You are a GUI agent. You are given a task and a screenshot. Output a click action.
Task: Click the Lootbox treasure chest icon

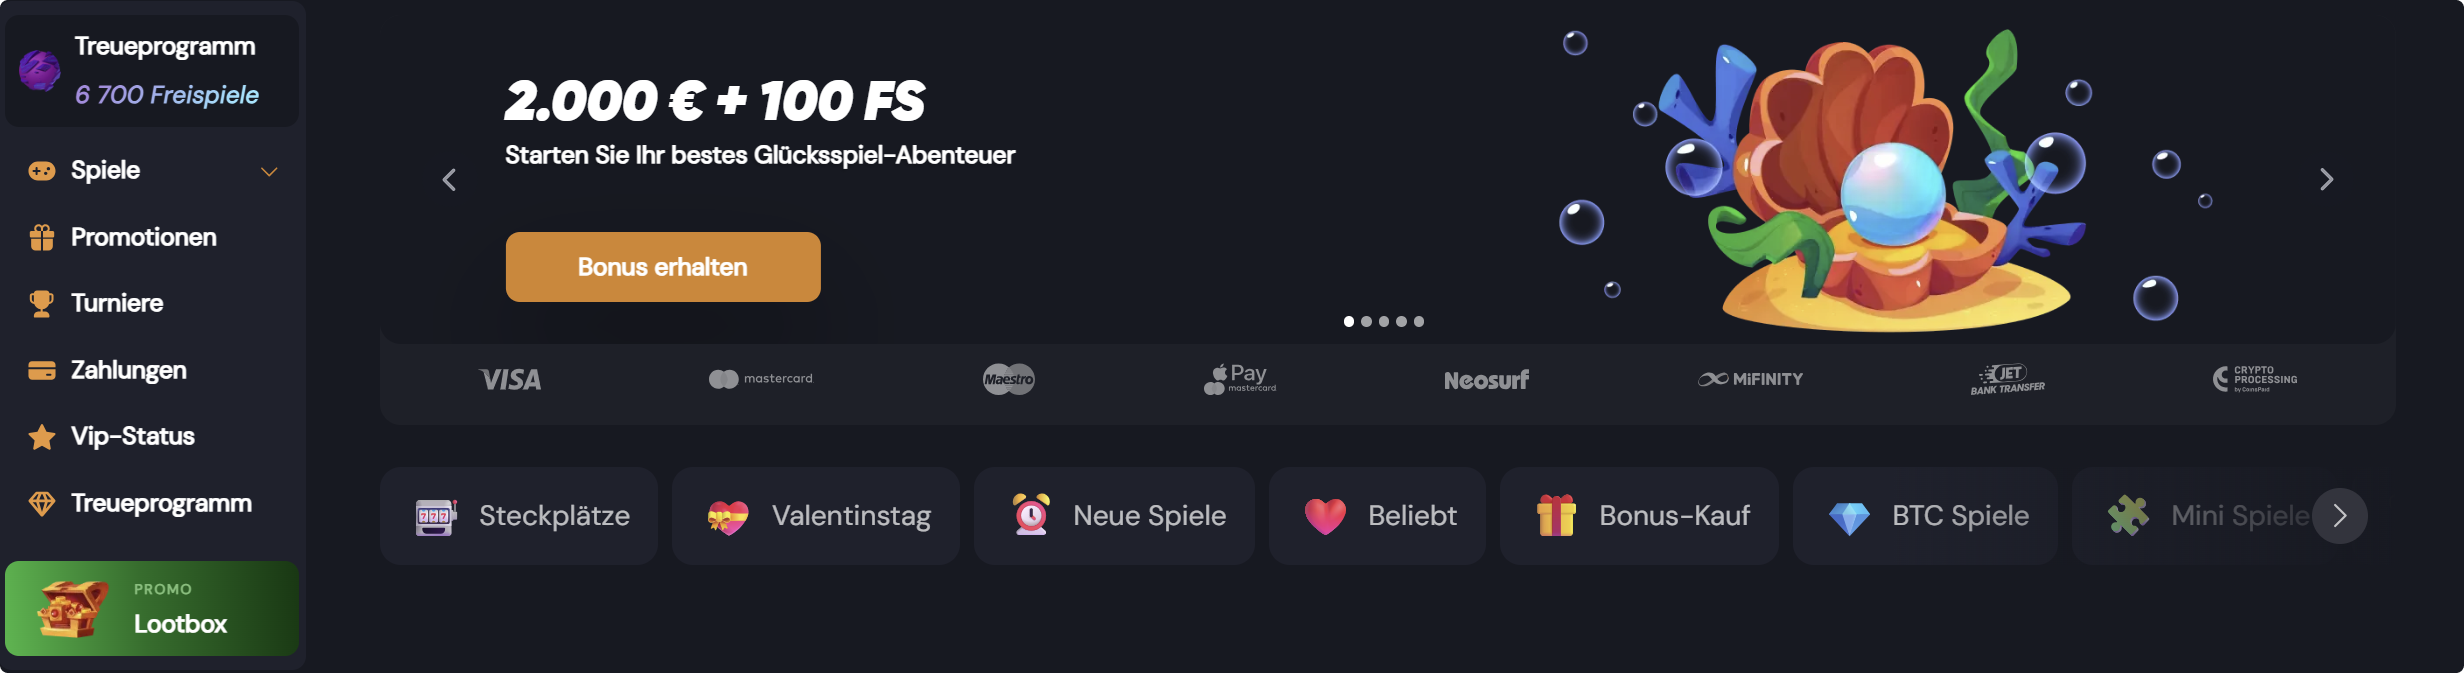(72, 609)
